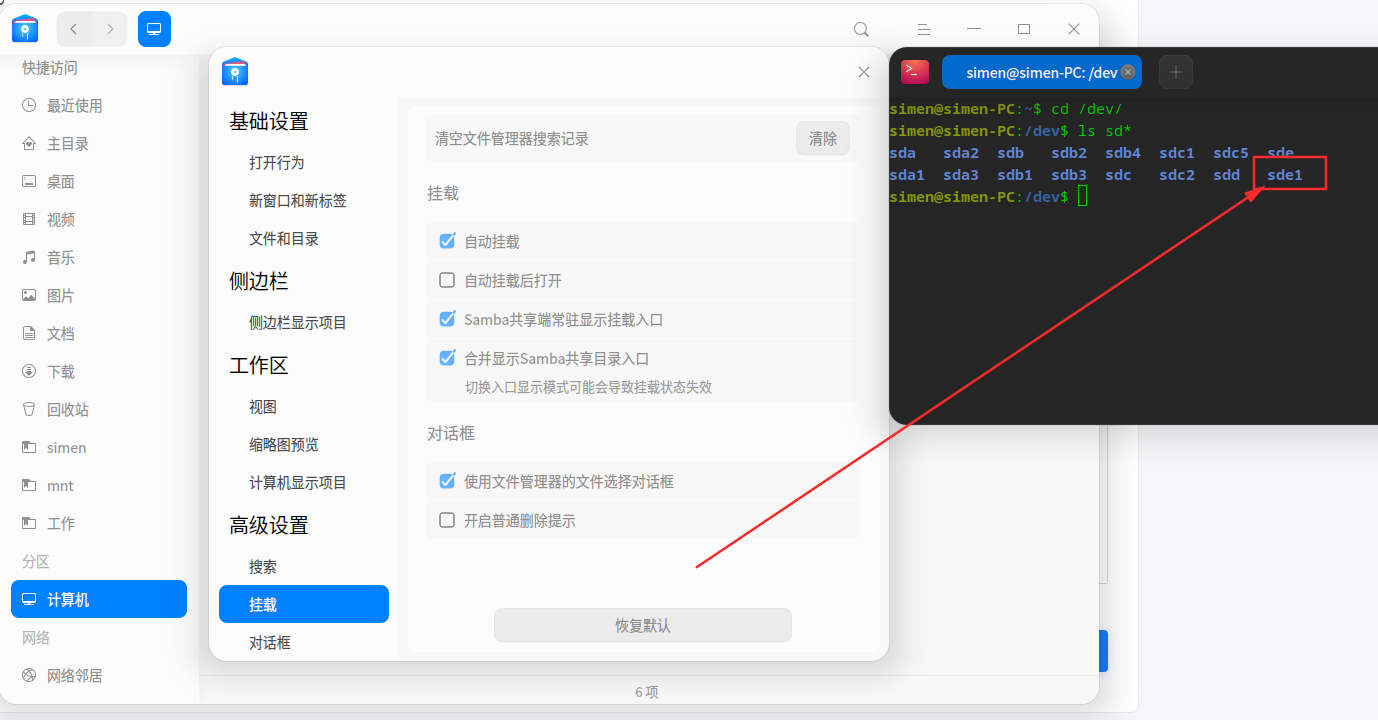This screenshot has height=720, width=1378.
Task: Open 桌面 in the sidebar
Action: coord(99,182)
